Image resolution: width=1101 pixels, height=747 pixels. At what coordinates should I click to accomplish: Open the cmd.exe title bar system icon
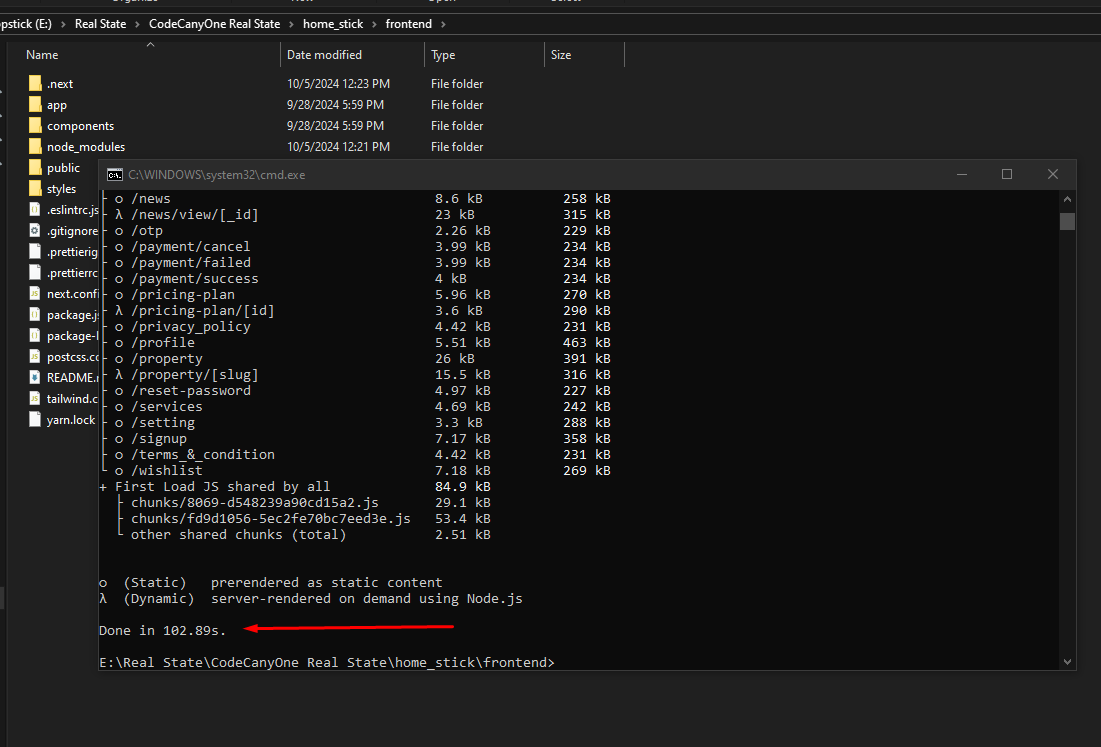pyautogui.click(x=114, y=175)
